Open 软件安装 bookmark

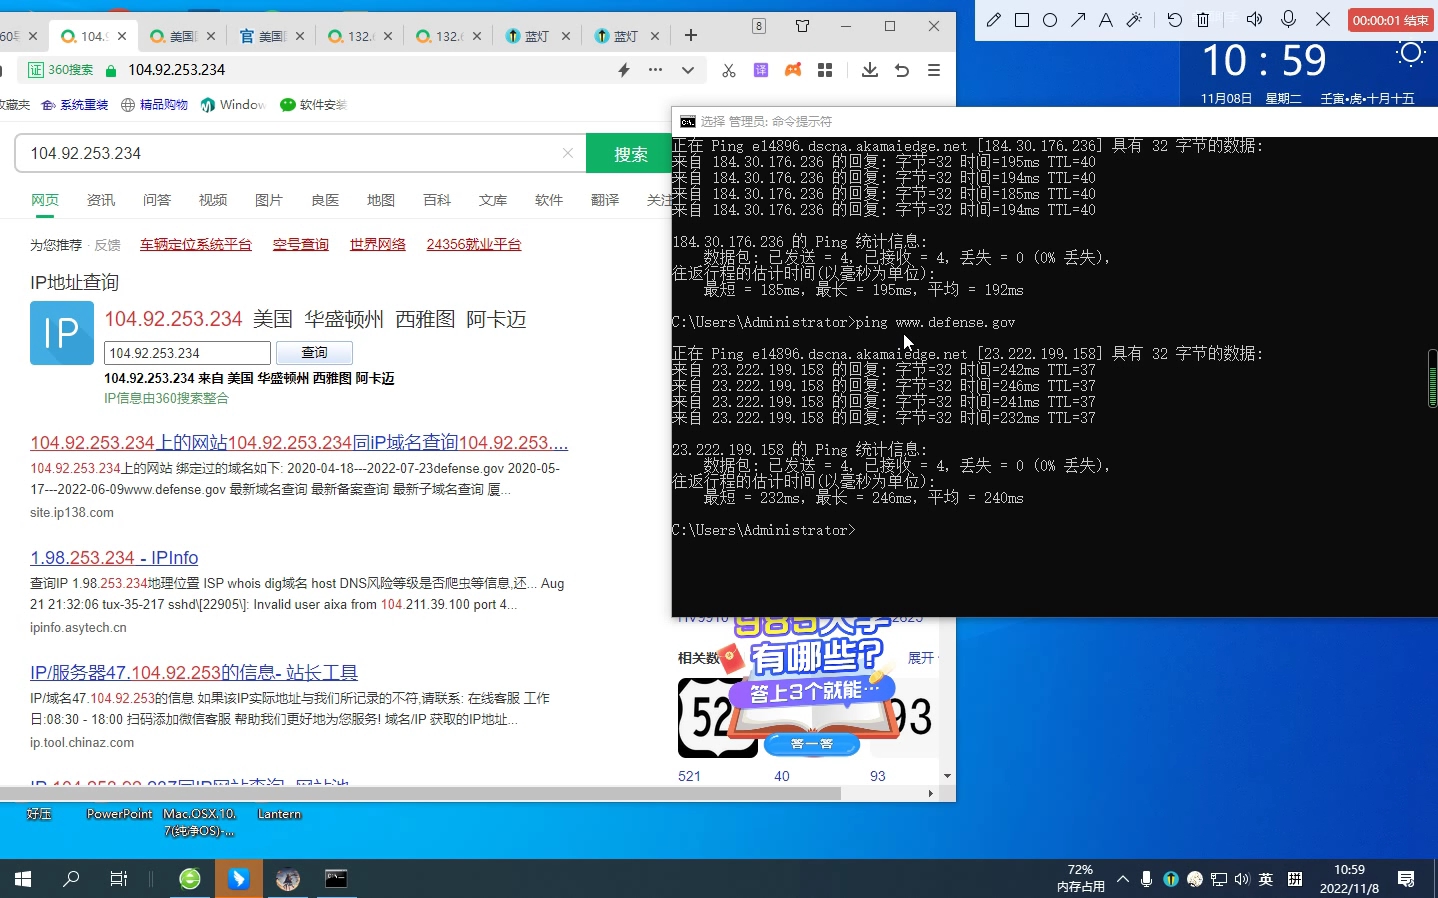pos(314,105)
